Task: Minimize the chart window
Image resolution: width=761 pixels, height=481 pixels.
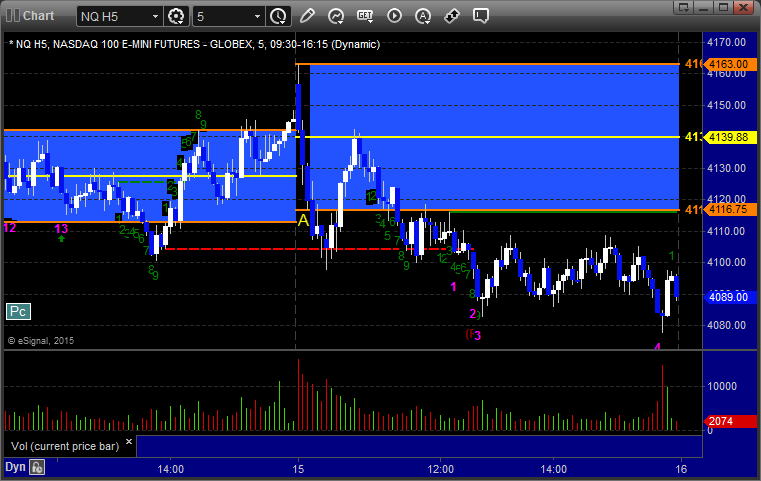Action: 704,7
